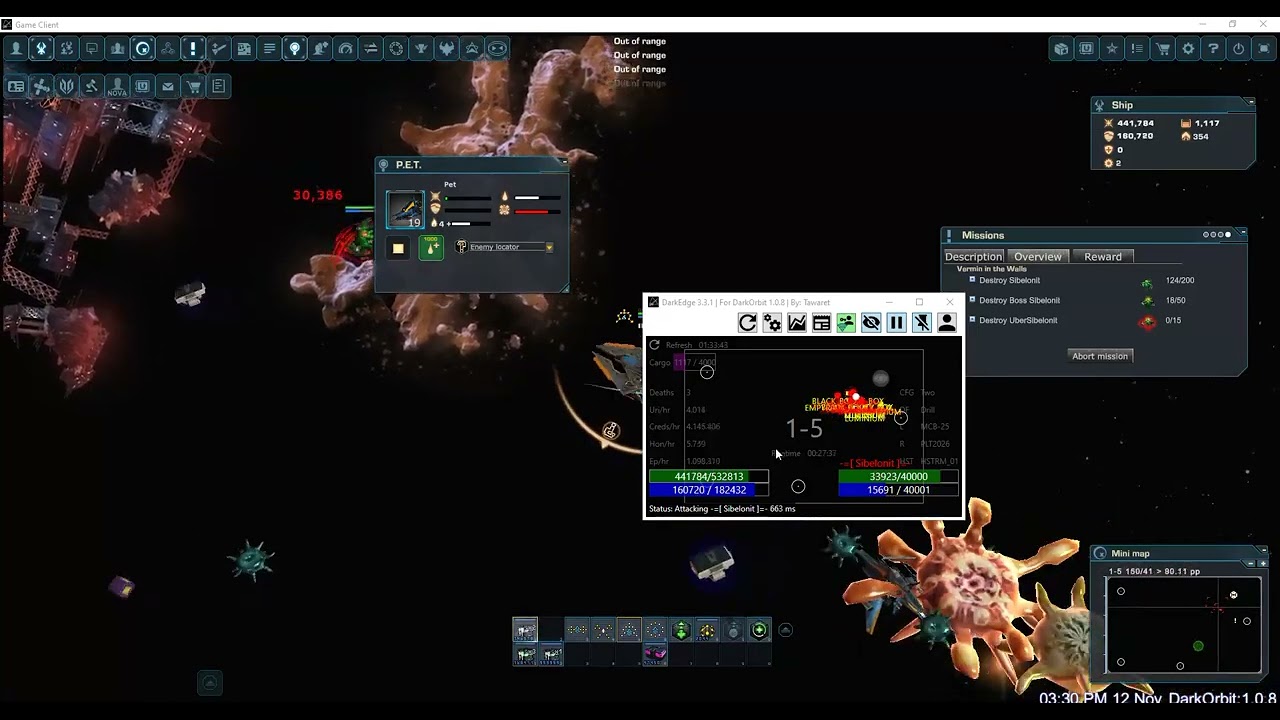Collapse the Missions window
This screenshot has width=1280, height=720.
click(1243, 234)
